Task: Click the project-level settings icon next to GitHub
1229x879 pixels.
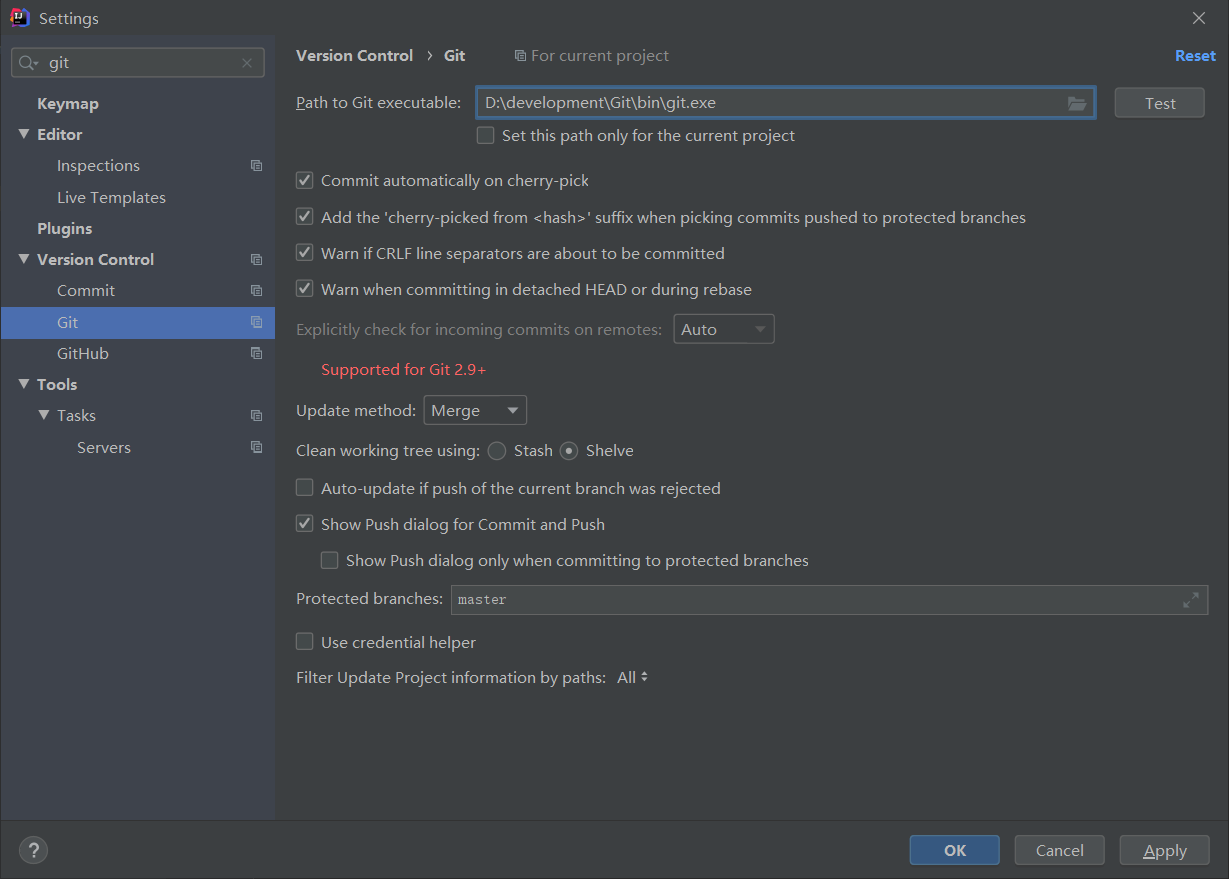Action: (x=256, y=353)
